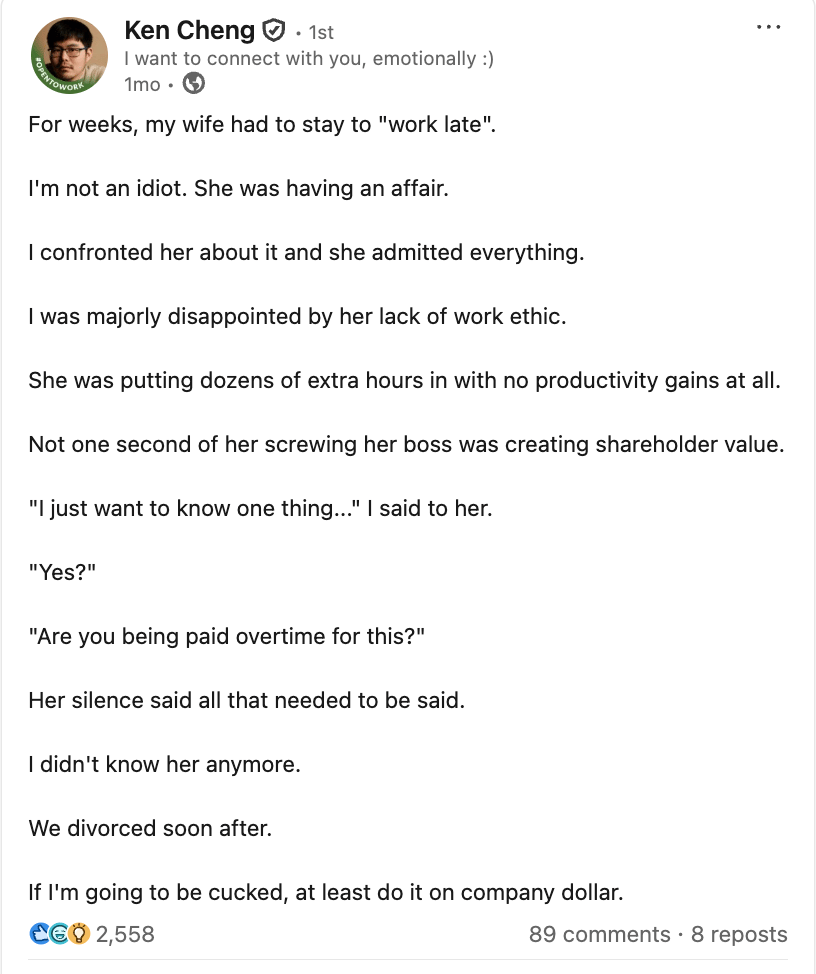
Task: Click the "lack of work ethic" line
Action: pos(297,317)
